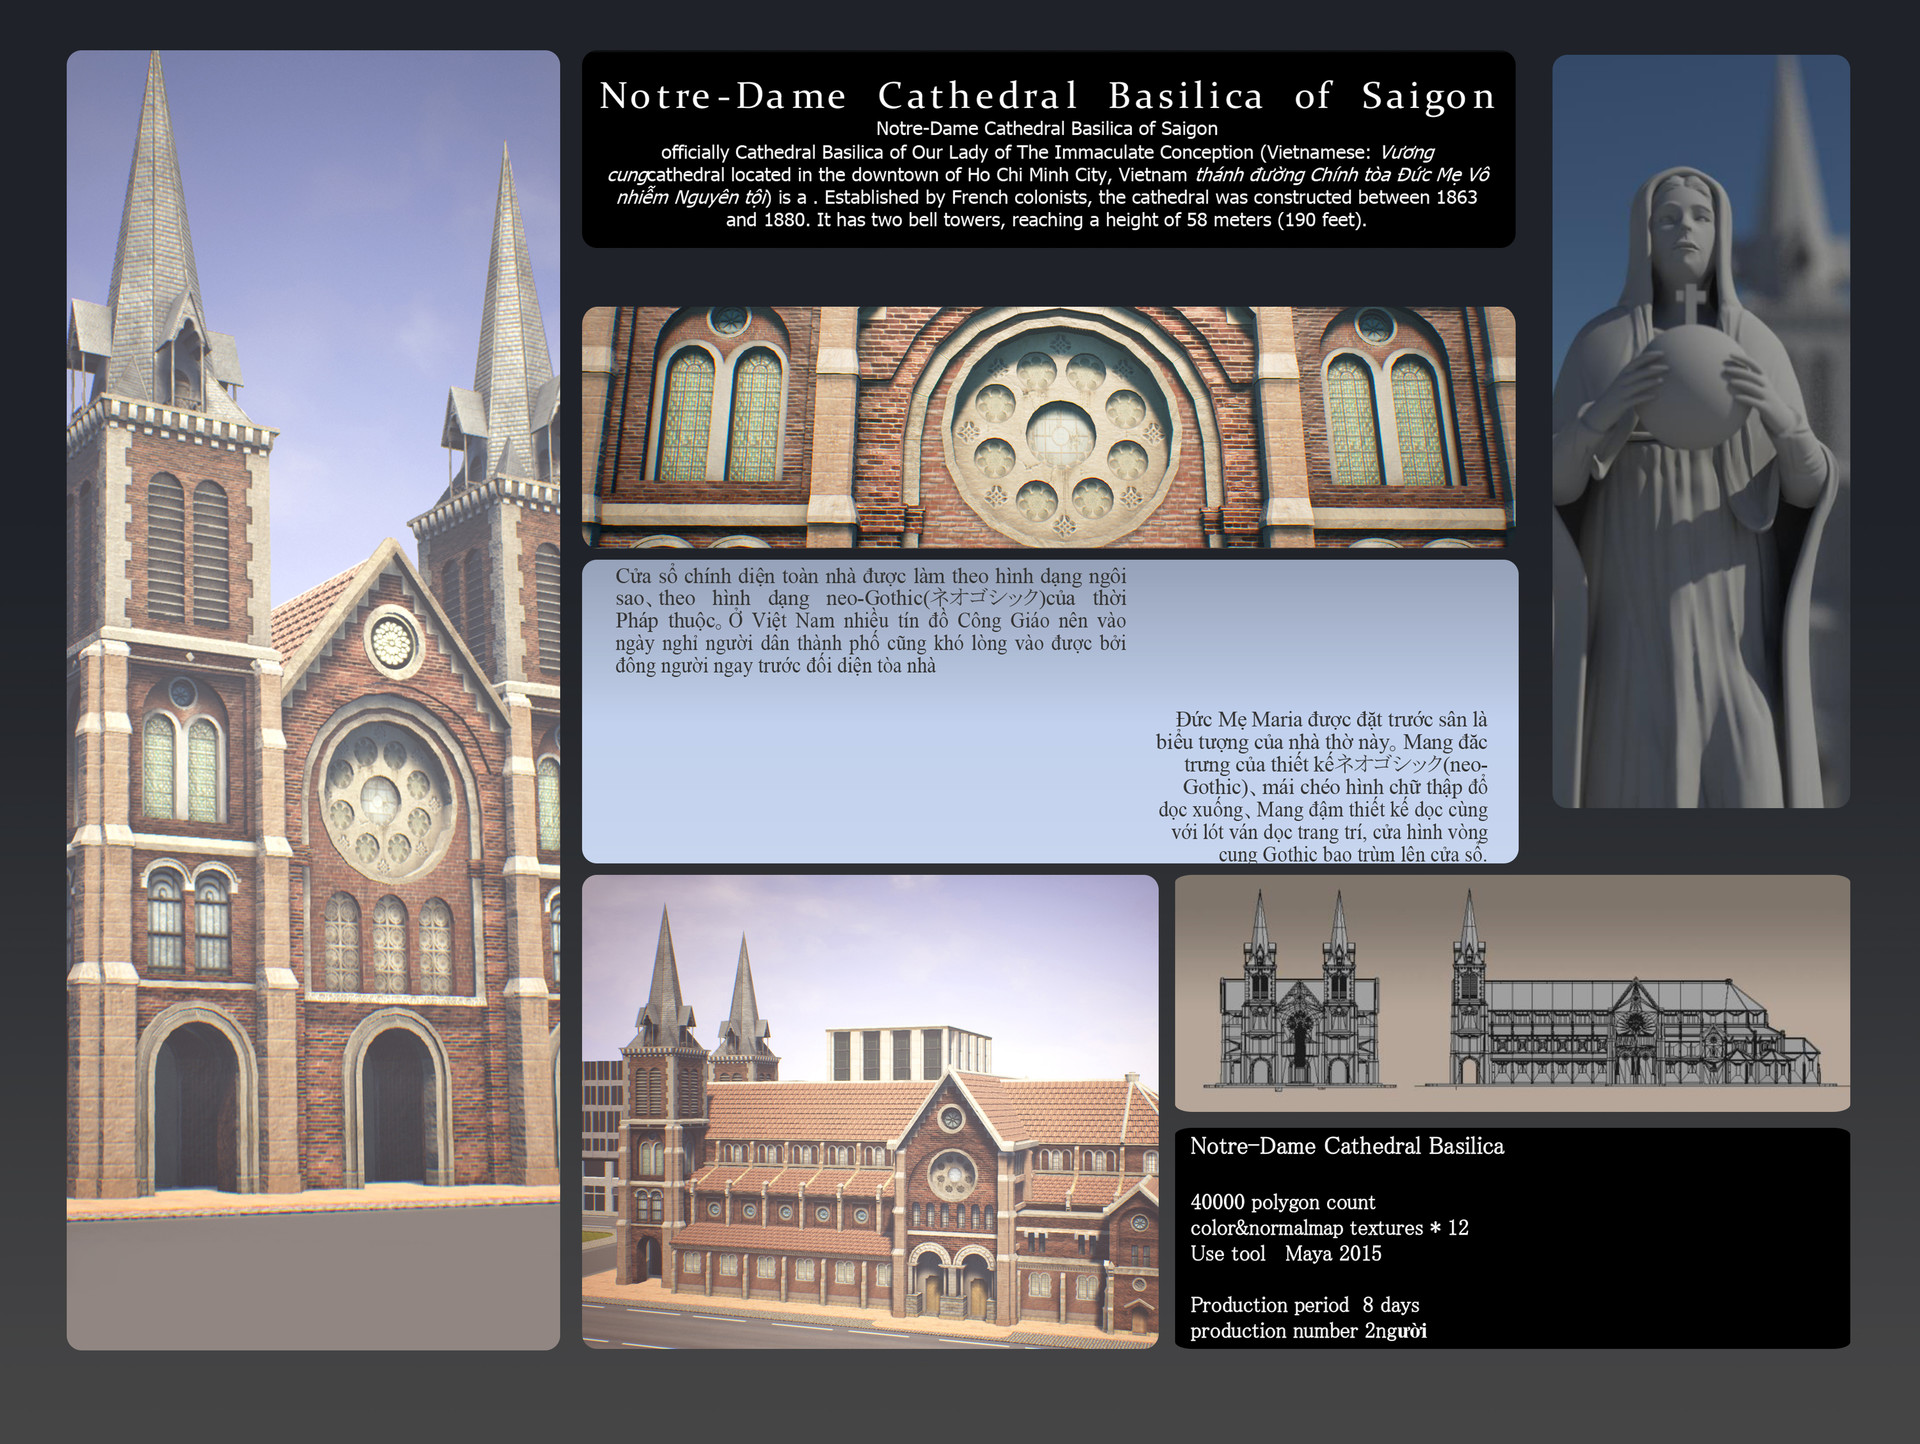1920x1444 pixels.
Task: Open the cathedral side view render
Action: click(x=870, y=1112)
